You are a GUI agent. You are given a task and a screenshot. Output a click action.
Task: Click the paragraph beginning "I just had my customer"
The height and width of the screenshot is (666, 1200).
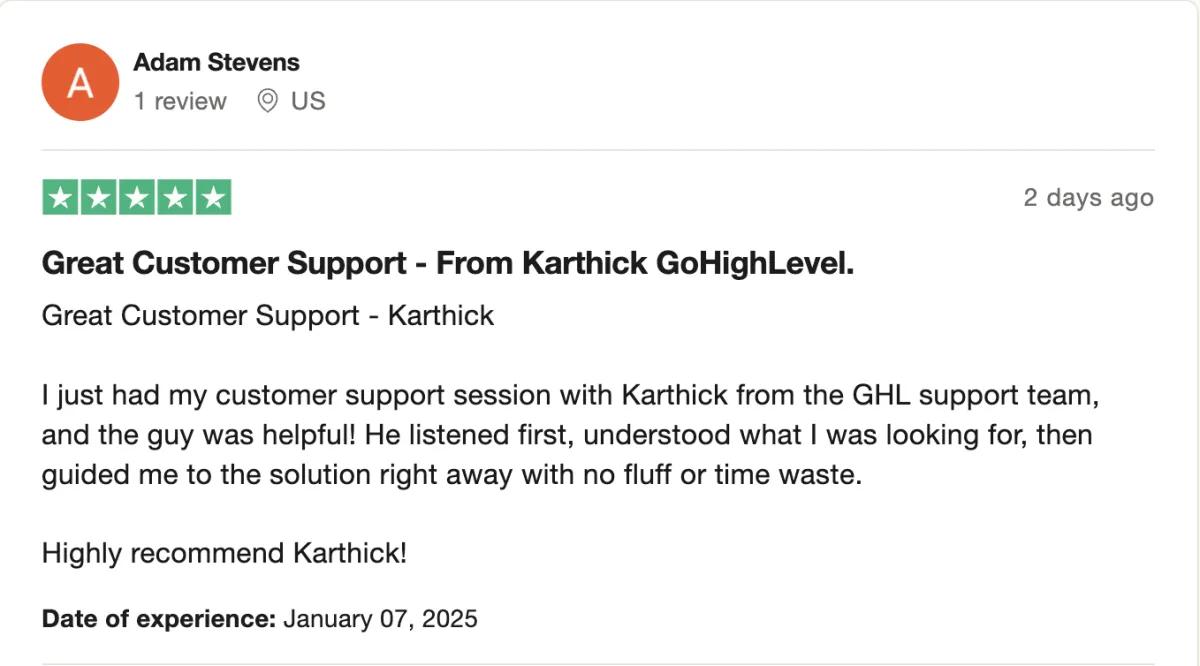[571, 435]
